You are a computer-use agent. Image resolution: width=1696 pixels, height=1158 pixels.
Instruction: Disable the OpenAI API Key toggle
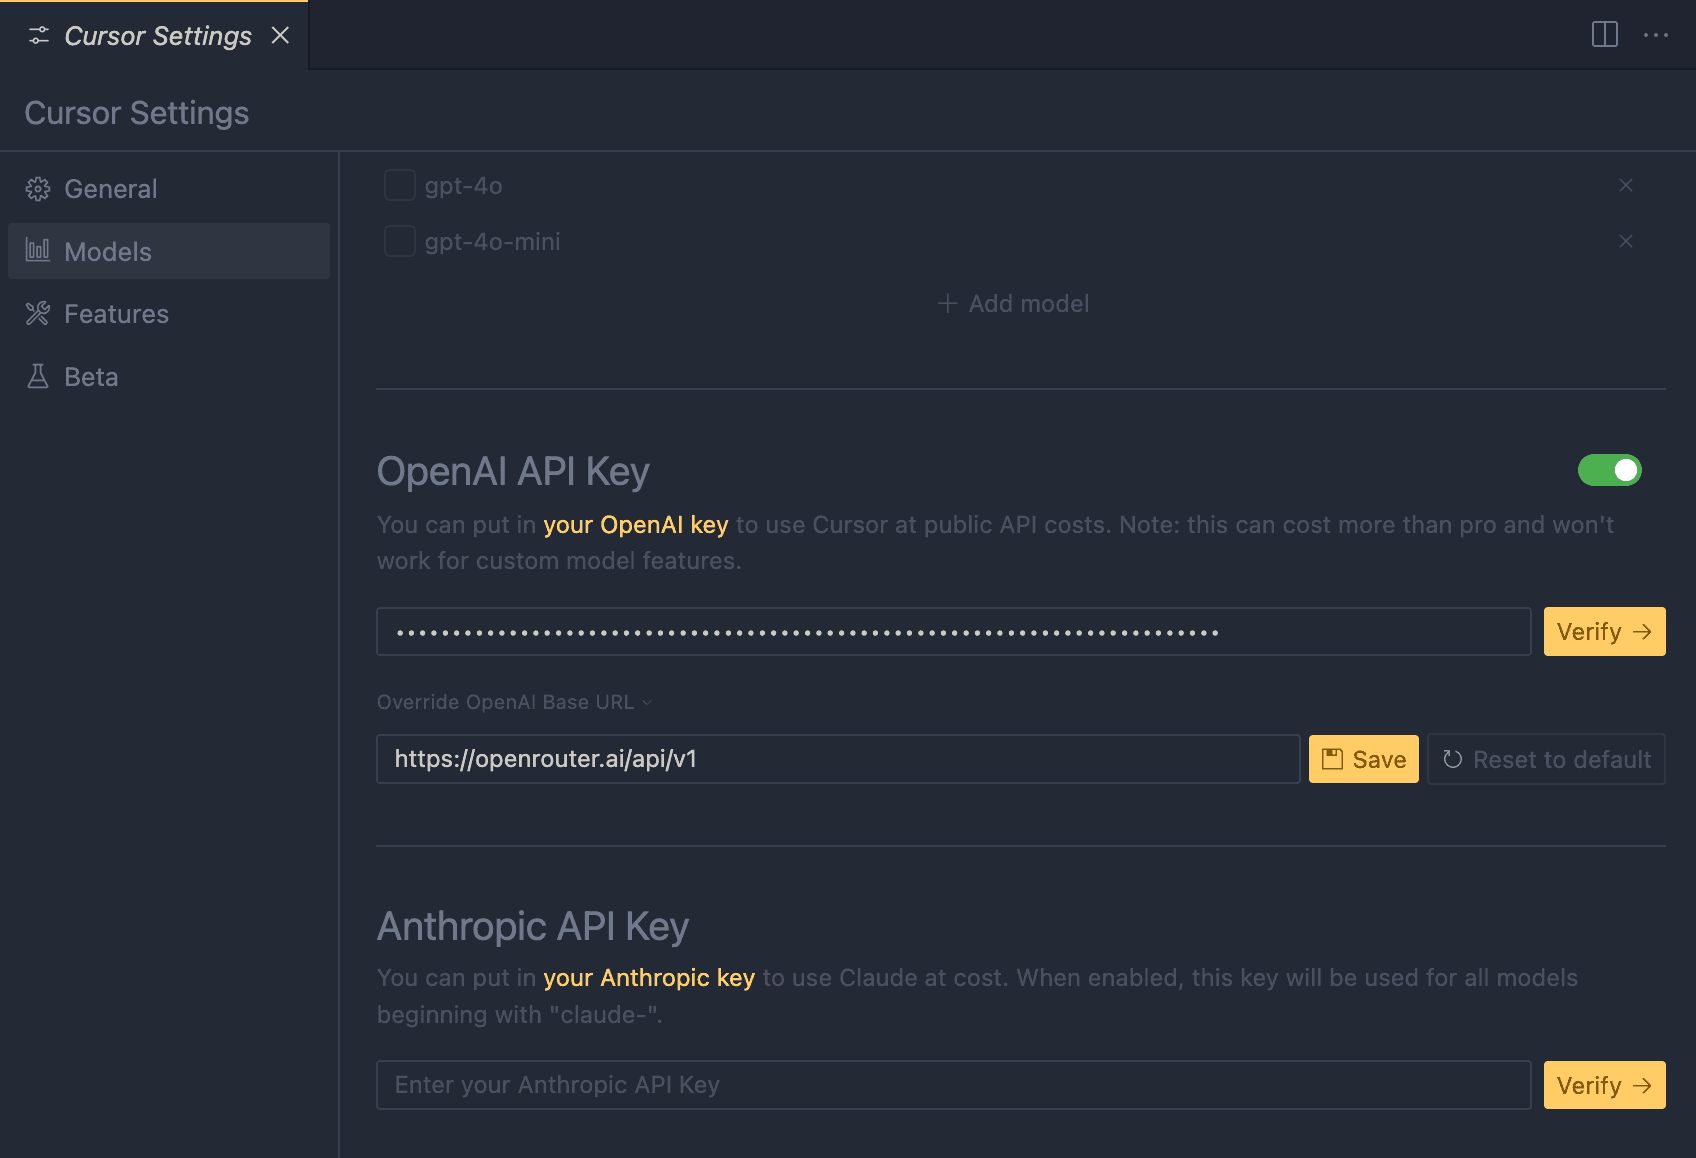click(1610, 470)
